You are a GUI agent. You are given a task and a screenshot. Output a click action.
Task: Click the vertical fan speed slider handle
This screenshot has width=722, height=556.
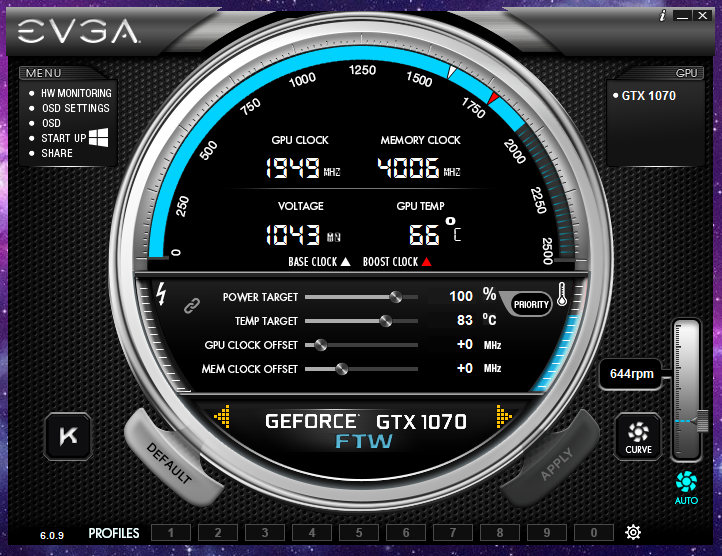702,421
